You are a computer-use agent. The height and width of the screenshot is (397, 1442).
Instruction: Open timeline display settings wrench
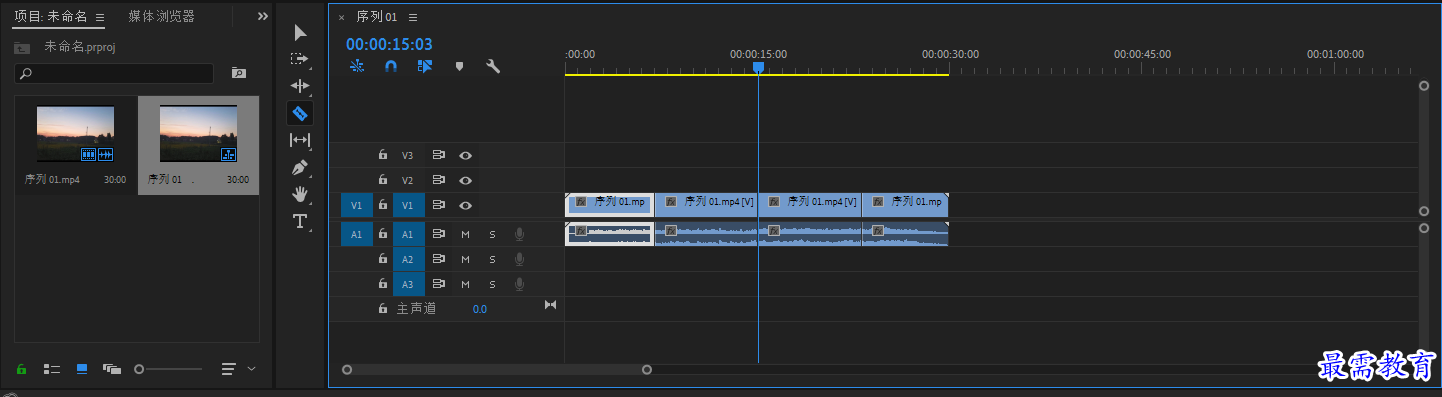click(493, 66)
